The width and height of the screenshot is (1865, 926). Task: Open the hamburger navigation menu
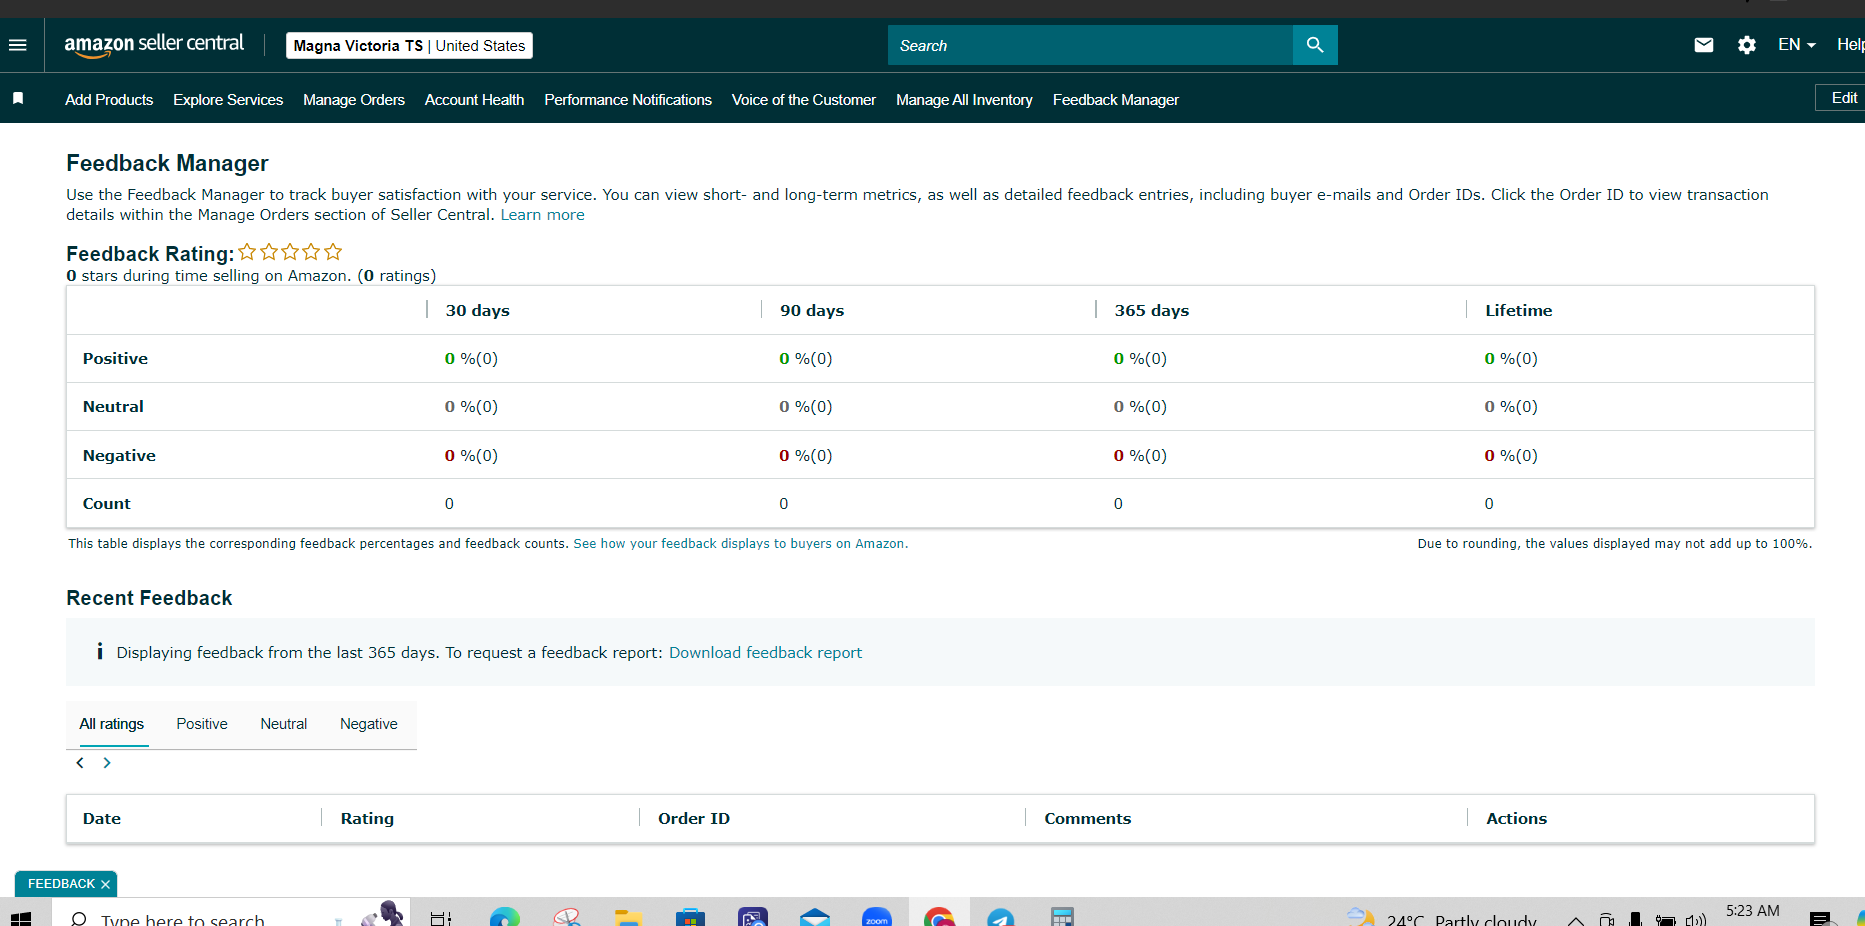point(18,45)
